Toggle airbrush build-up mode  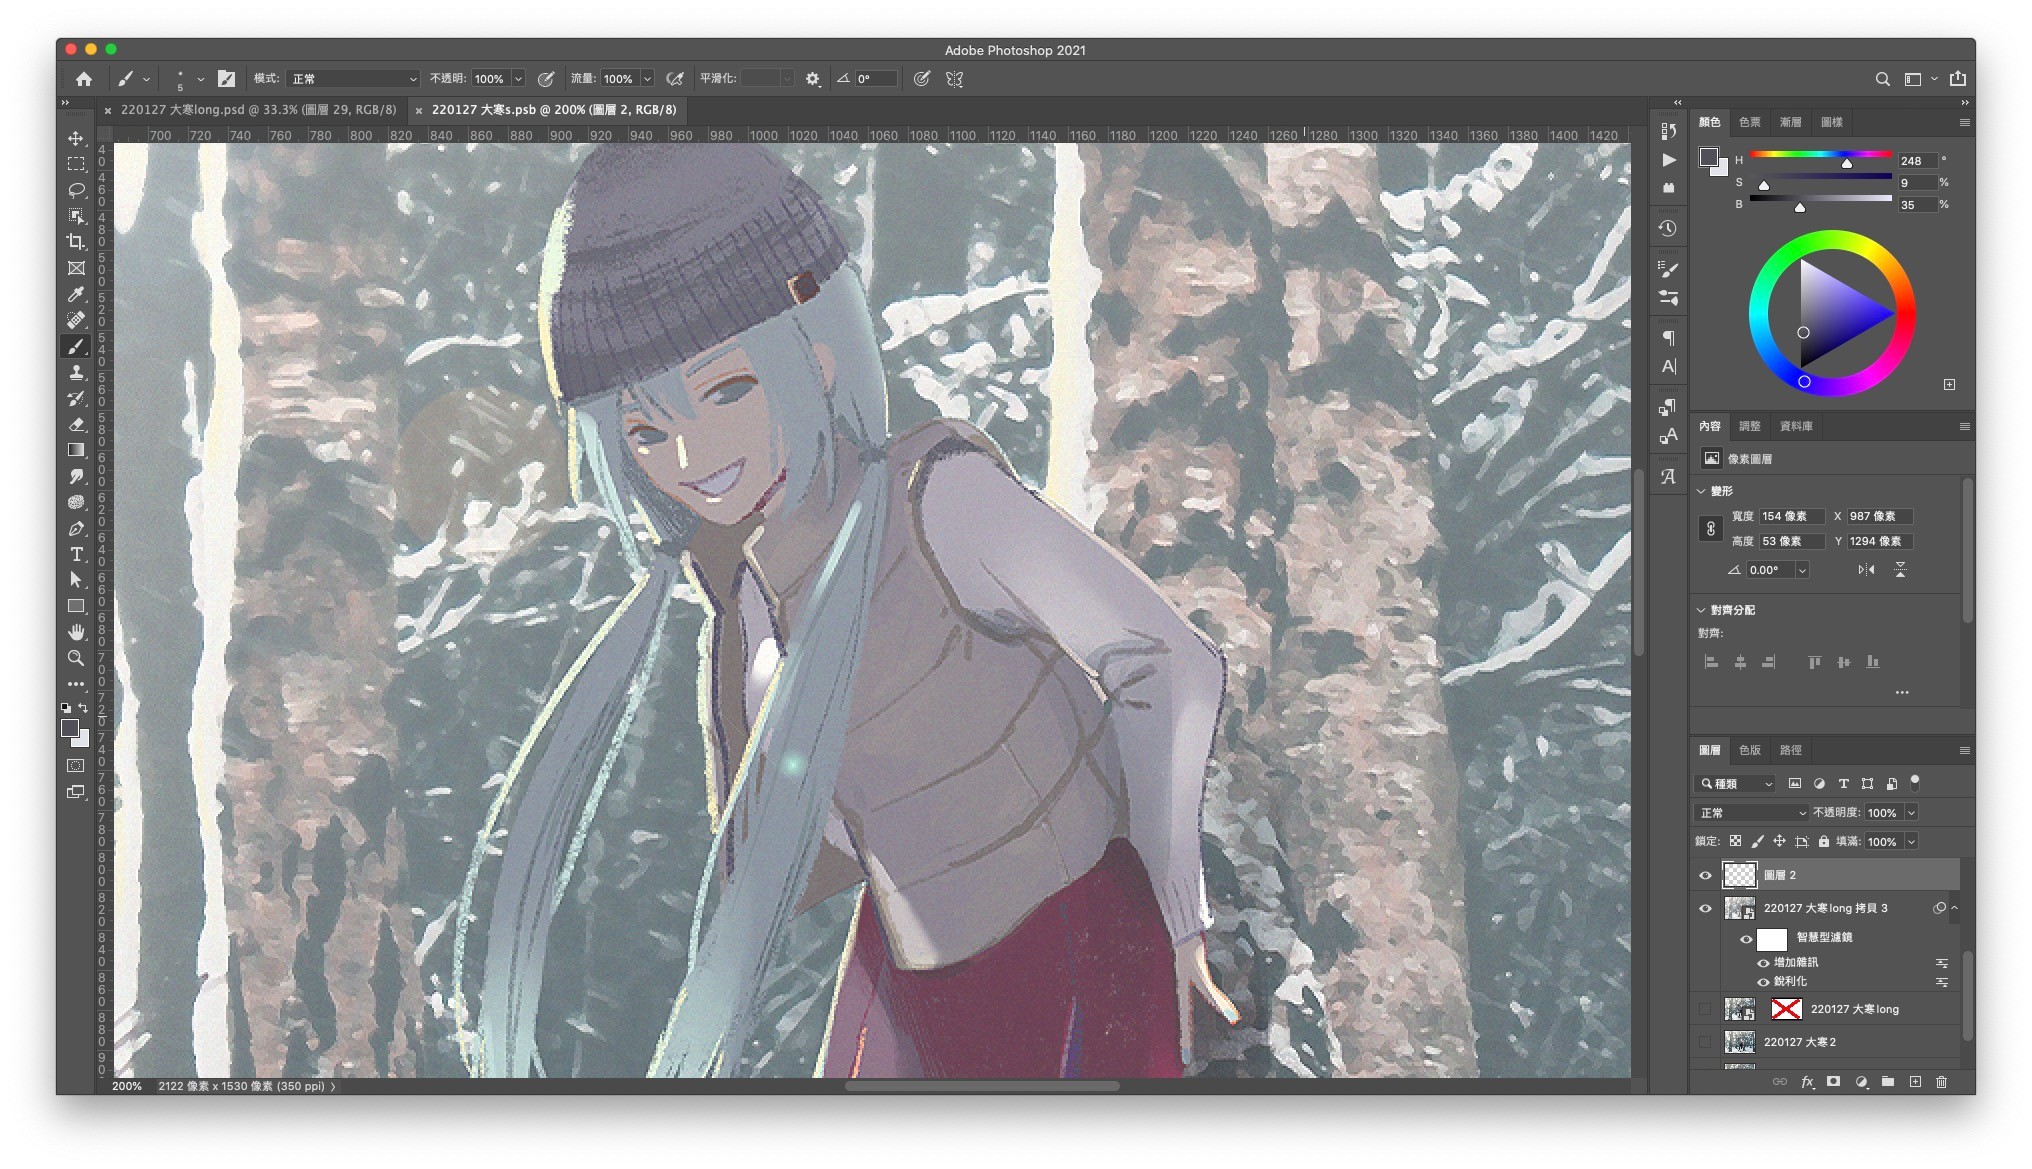(675, 79)
